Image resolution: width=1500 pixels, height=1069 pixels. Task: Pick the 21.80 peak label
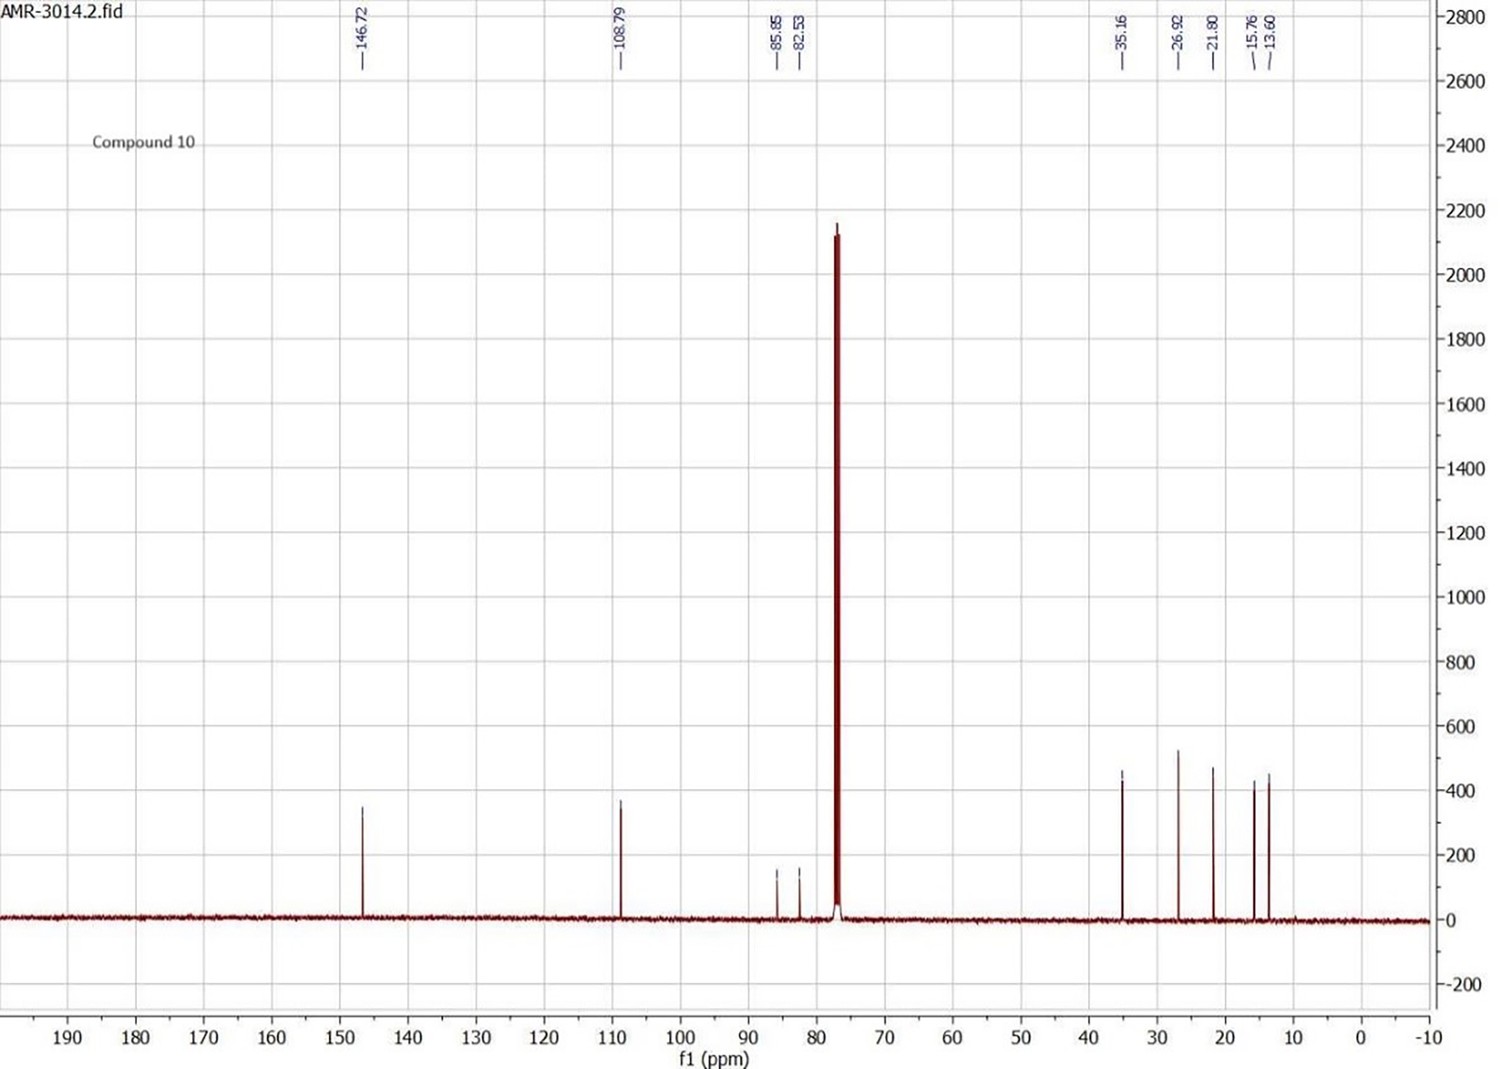click(x=1213, y=33)
